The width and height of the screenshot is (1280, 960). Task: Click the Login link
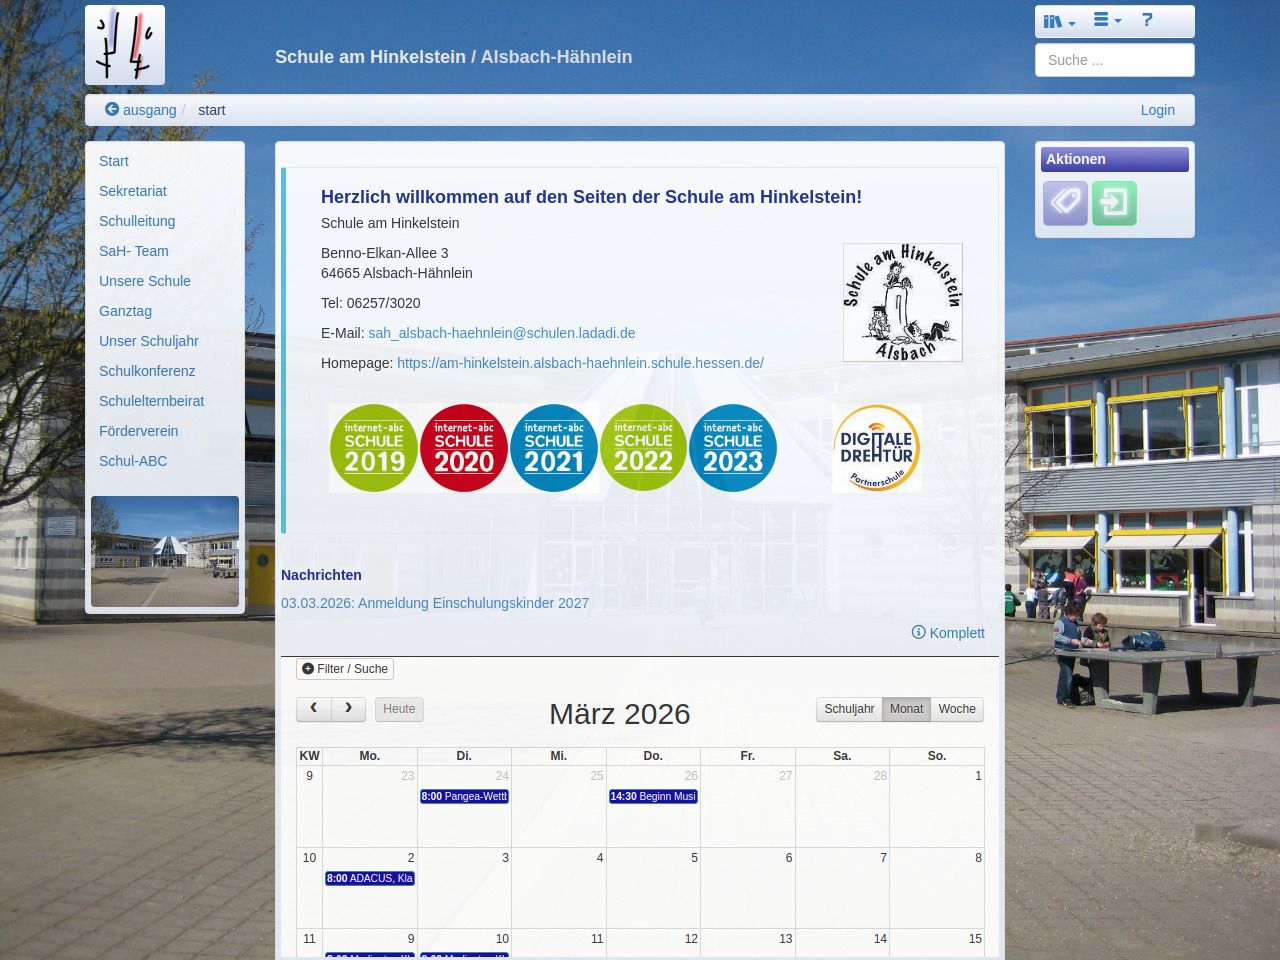pyautogui.click(x=1157, y=110)
